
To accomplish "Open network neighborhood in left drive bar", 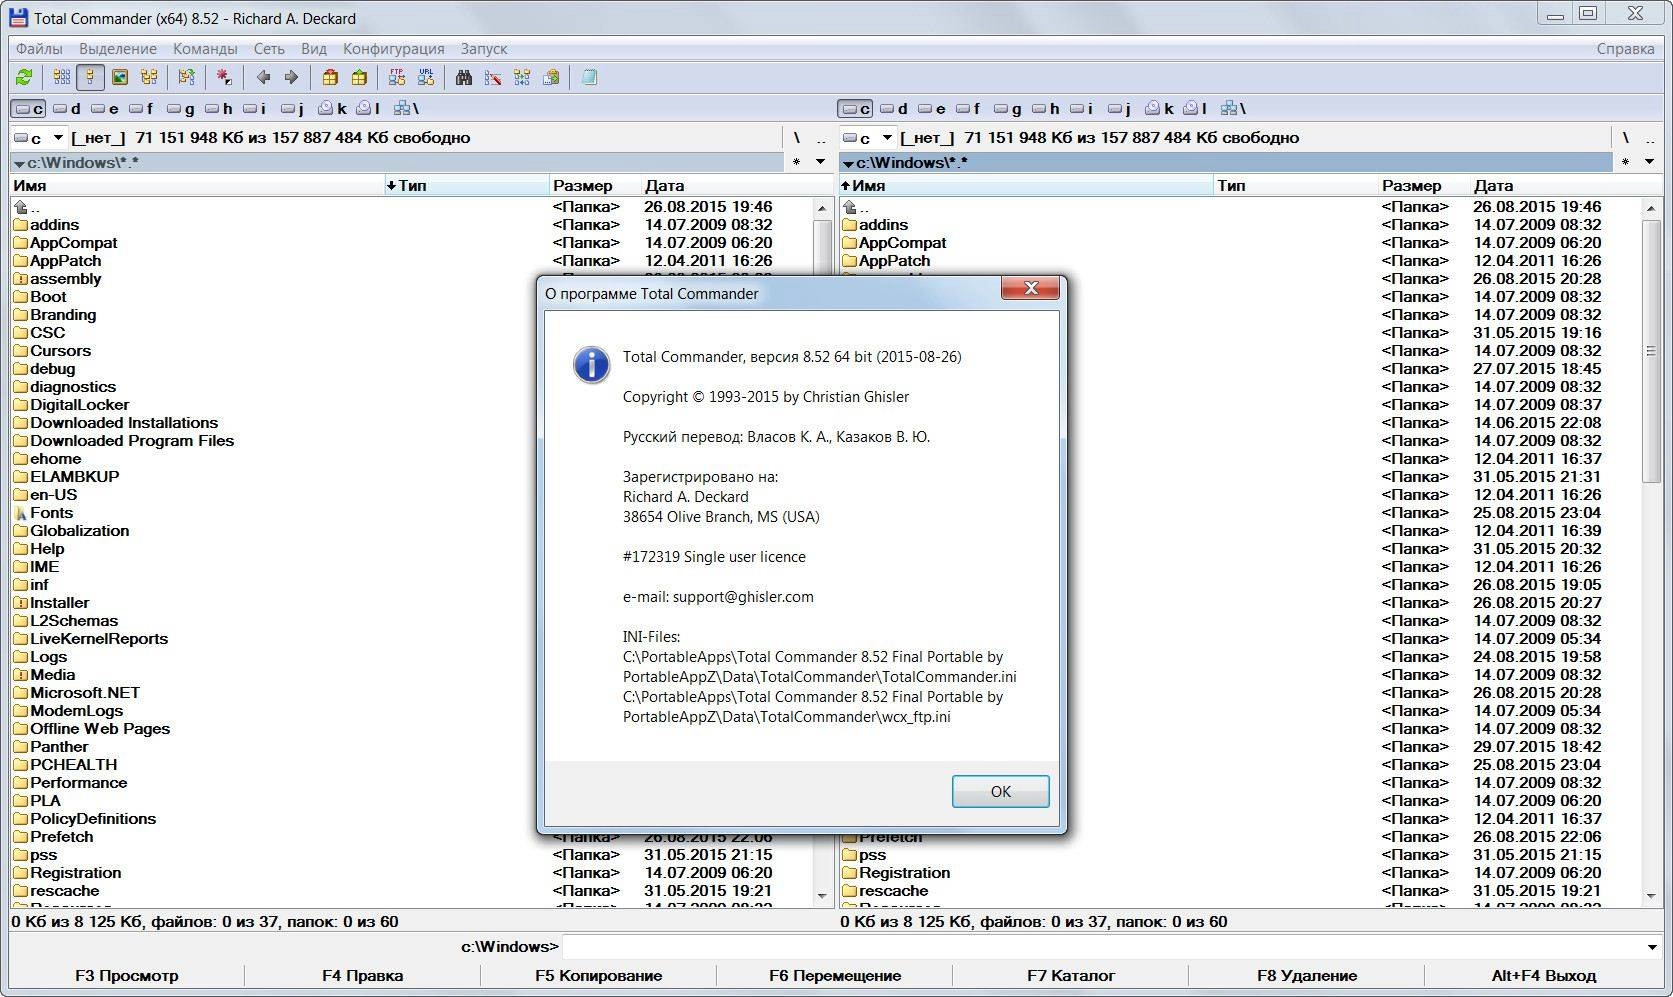I will click(407, 108).
